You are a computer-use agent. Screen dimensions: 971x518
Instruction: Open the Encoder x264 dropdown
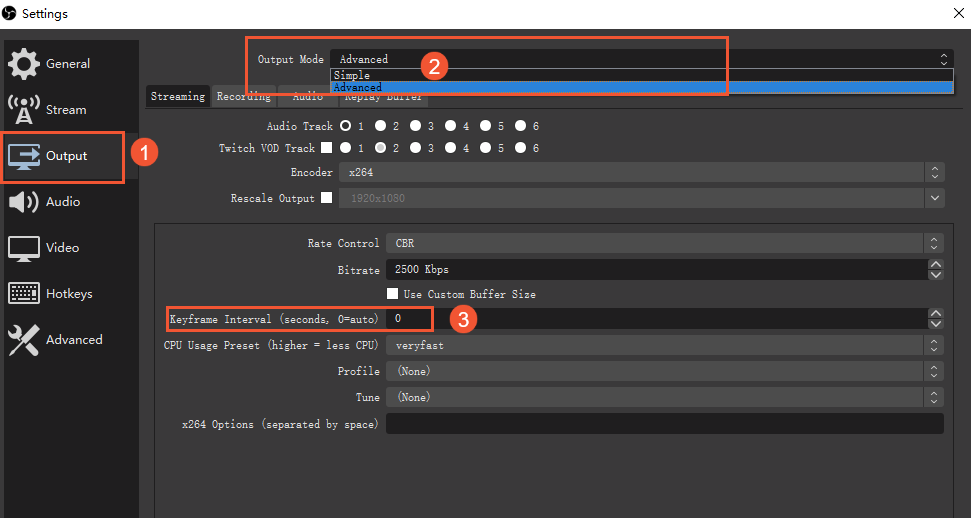(642, 172)
